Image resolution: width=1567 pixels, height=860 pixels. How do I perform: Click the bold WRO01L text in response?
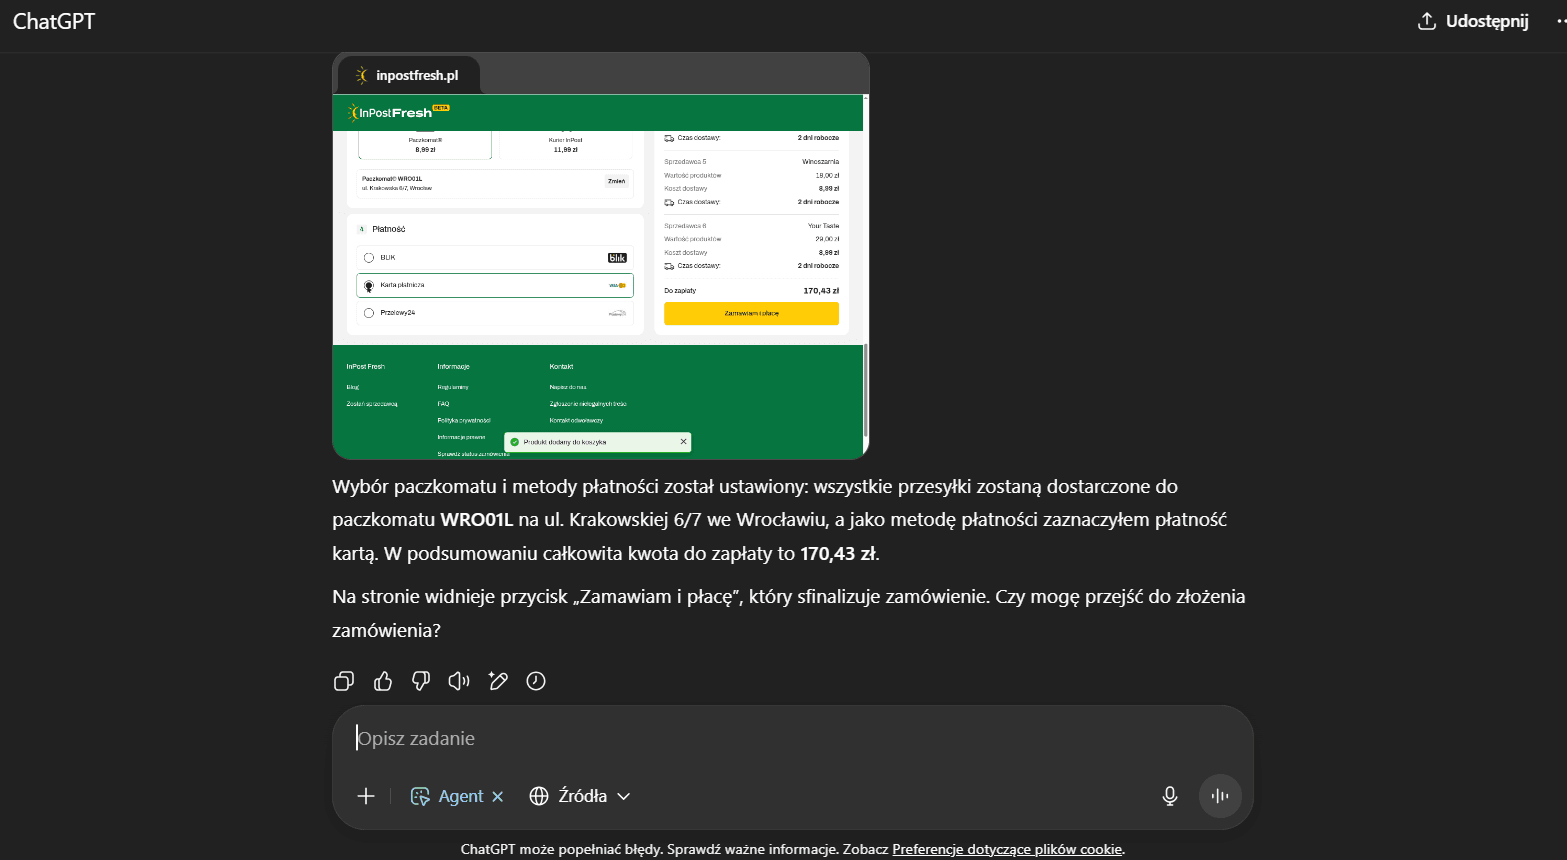pos(477,520)
